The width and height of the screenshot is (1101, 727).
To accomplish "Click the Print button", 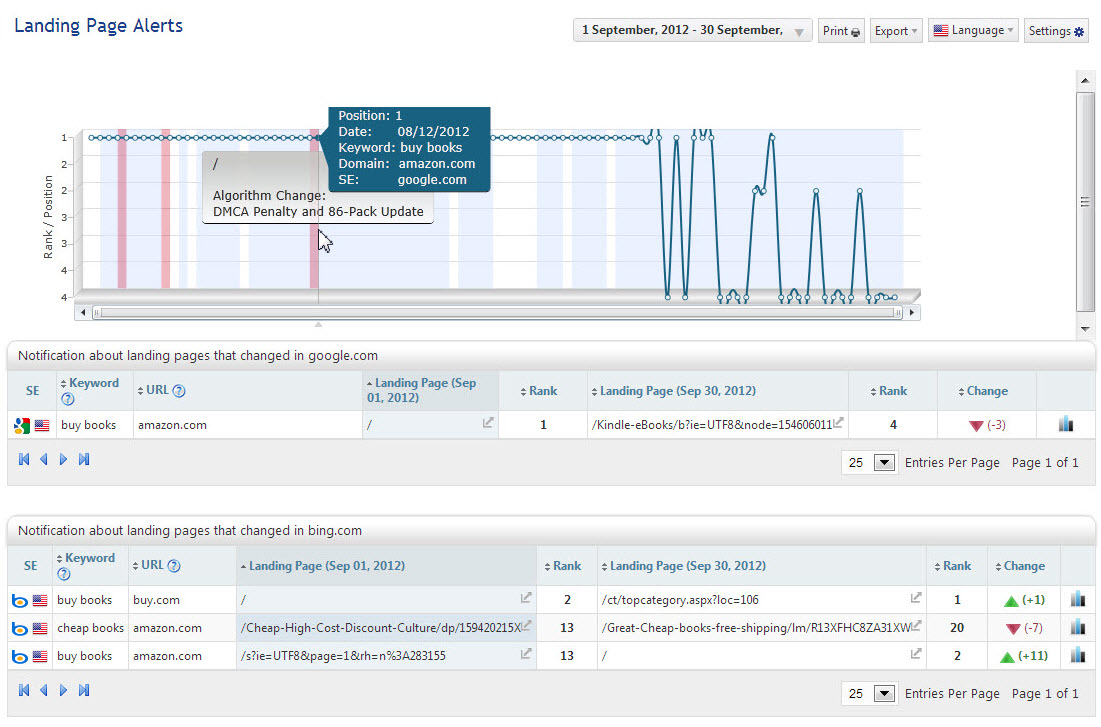I will point(841,31).
